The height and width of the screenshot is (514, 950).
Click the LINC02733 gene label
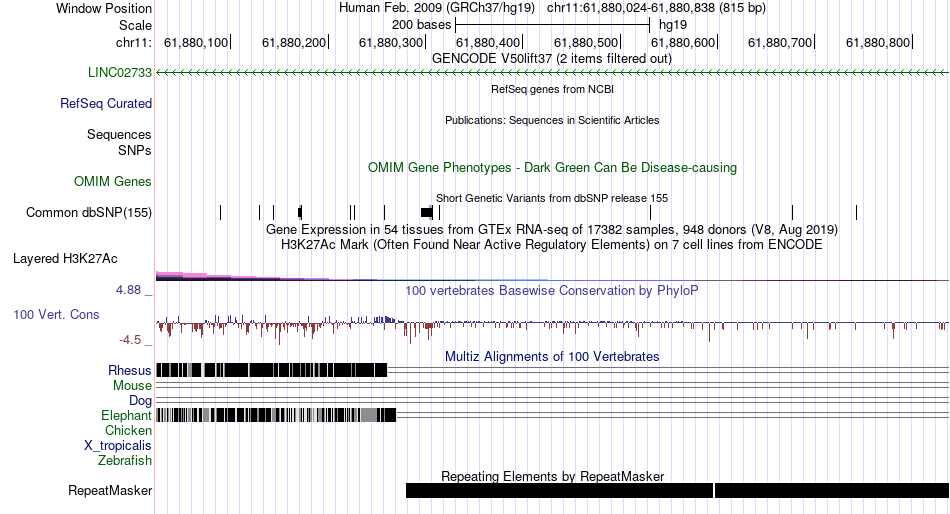119,73
